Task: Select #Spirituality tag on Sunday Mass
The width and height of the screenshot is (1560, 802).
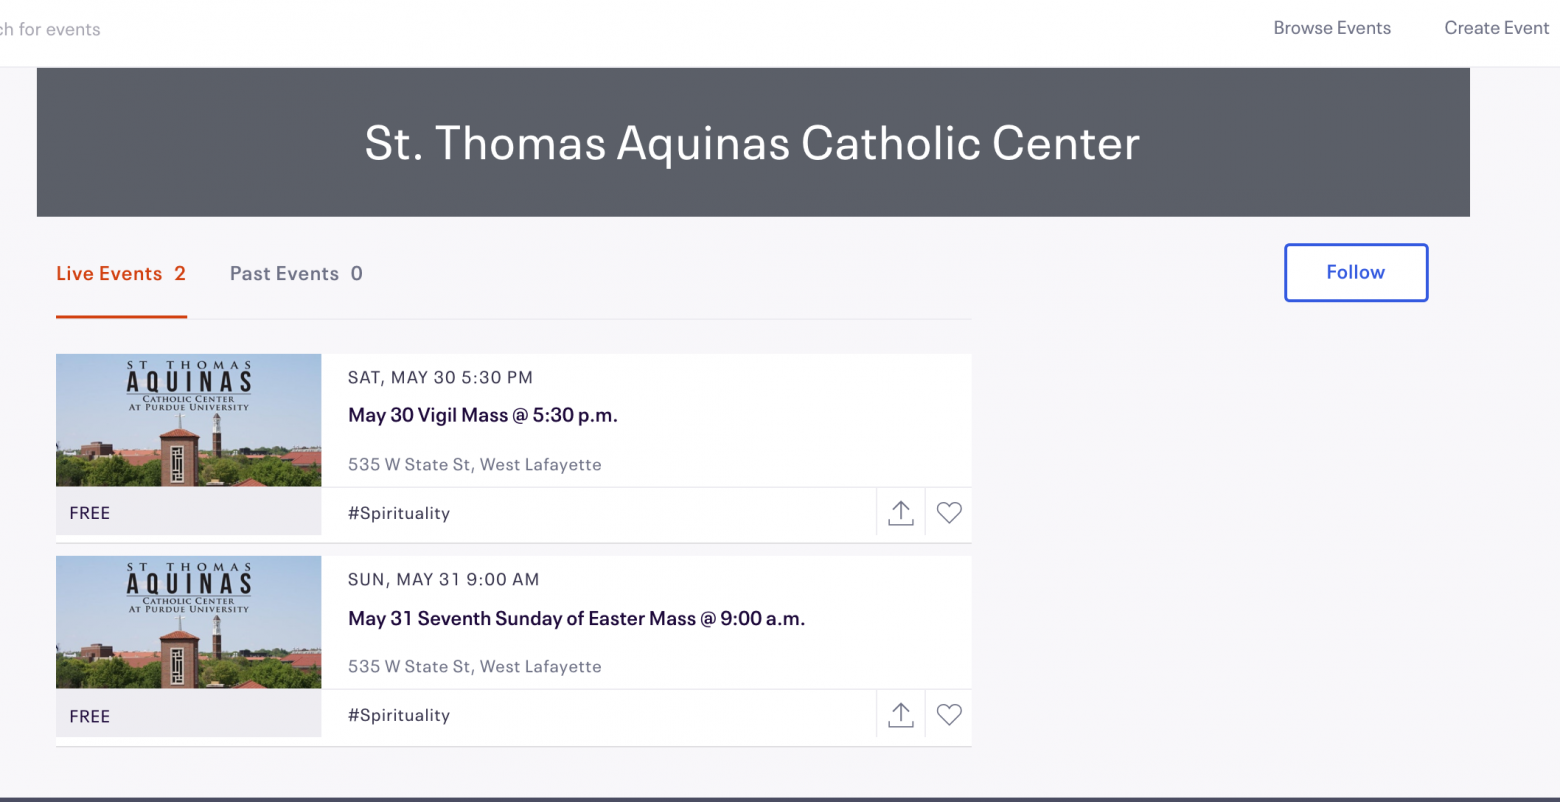Action: coord(399,715)
